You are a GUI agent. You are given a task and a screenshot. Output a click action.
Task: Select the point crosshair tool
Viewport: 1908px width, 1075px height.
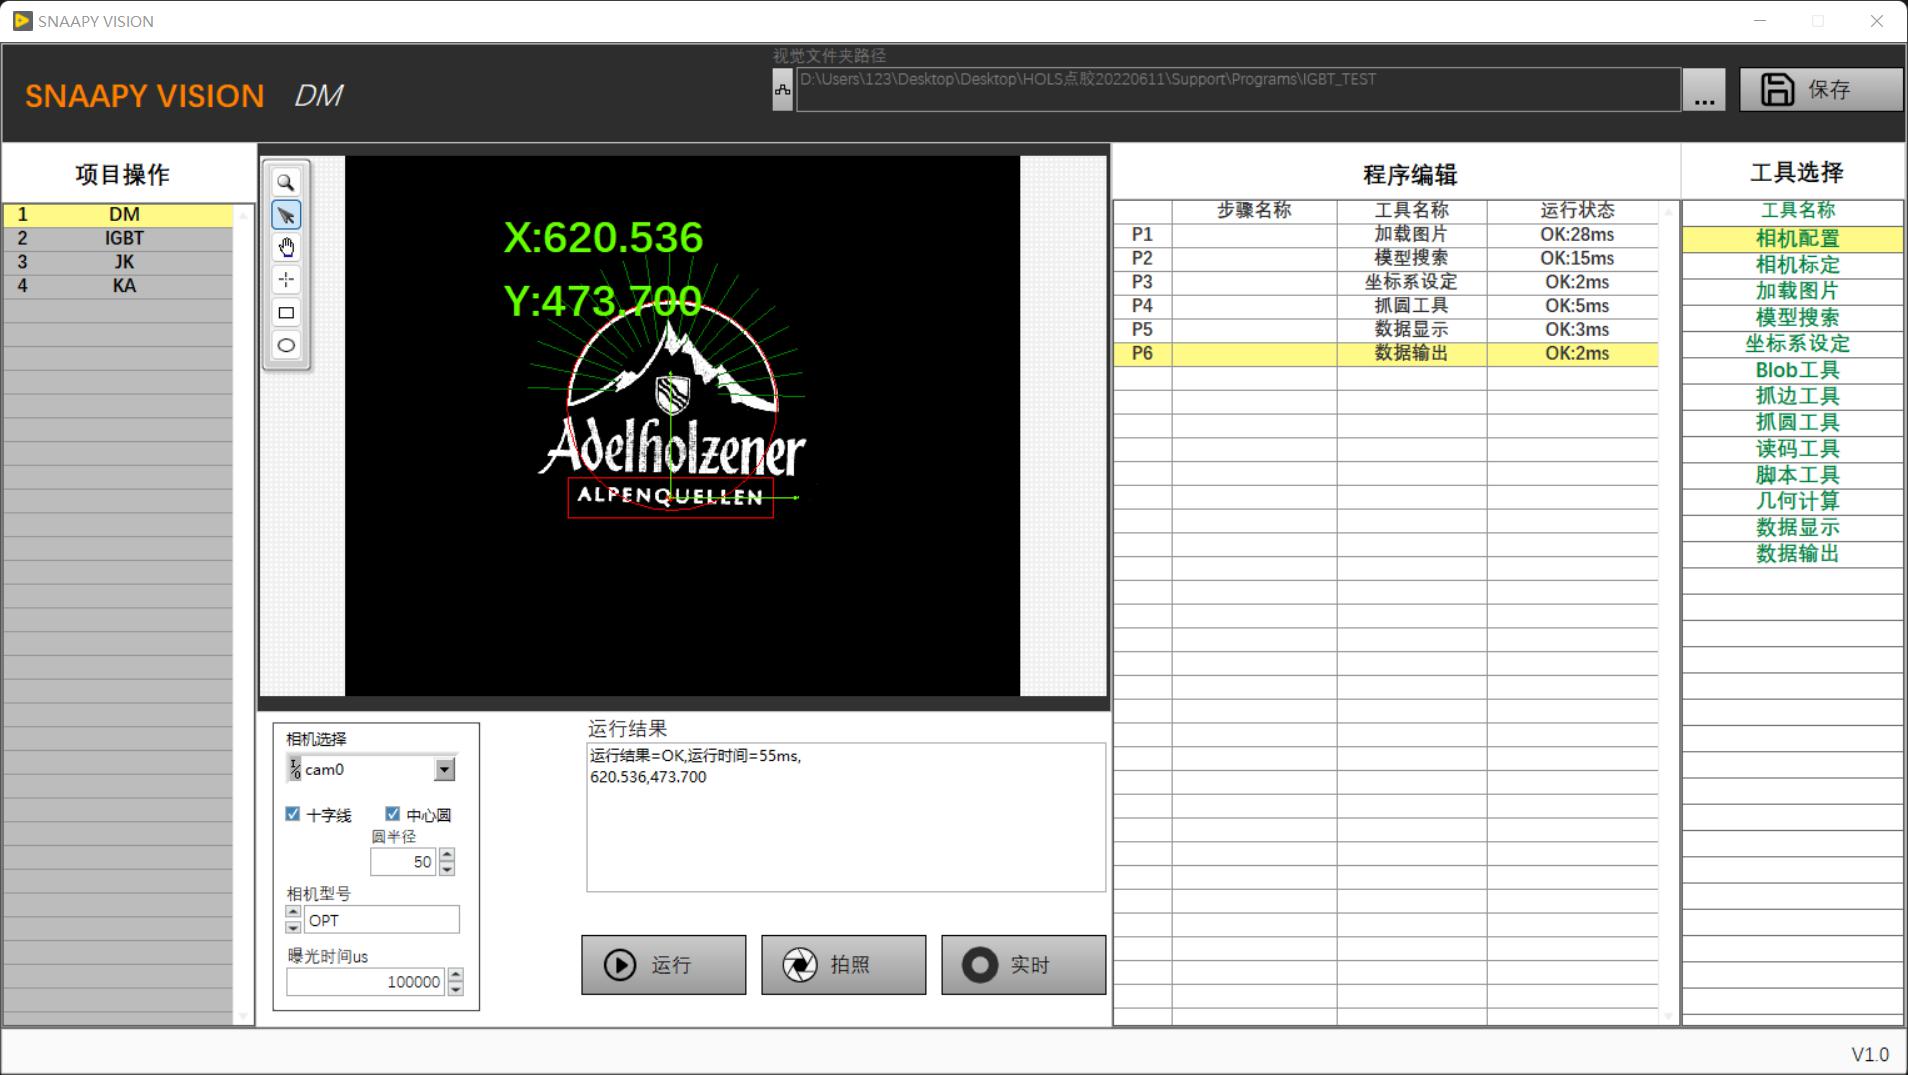coord(286,280)
